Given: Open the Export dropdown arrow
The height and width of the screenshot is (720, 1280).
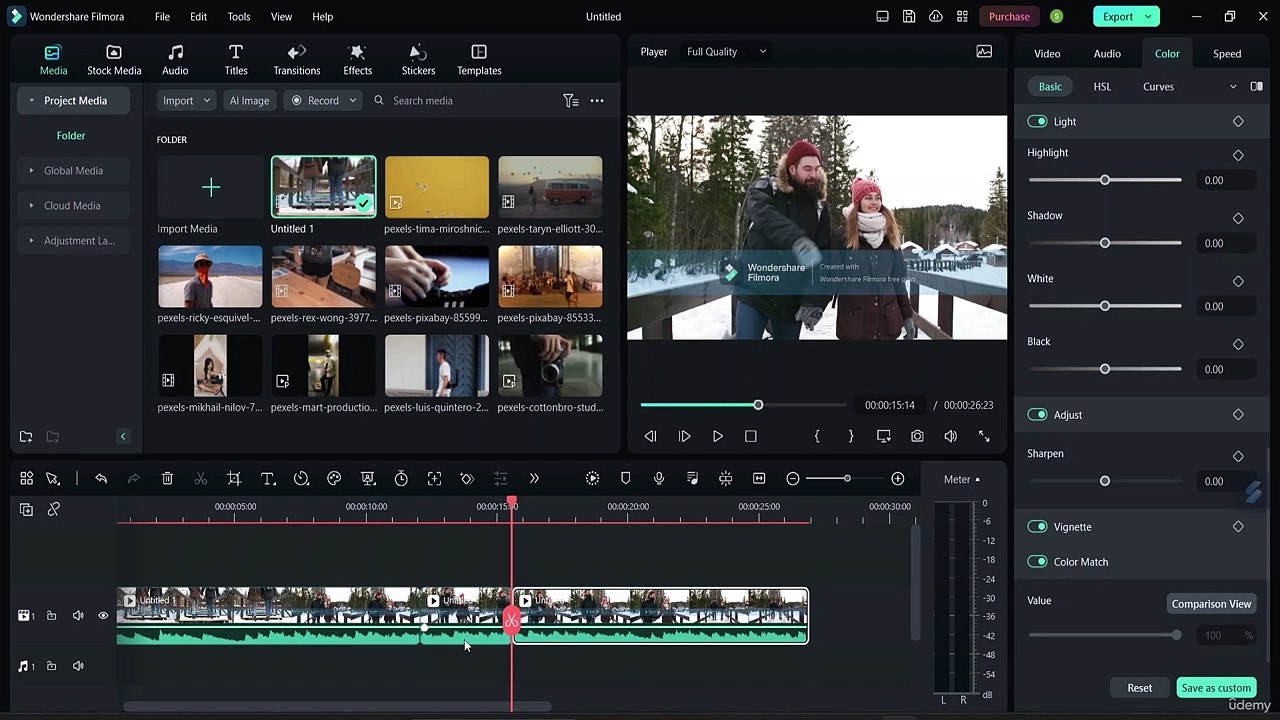Looking at the screenshot, I should (x=1149, y=16).
